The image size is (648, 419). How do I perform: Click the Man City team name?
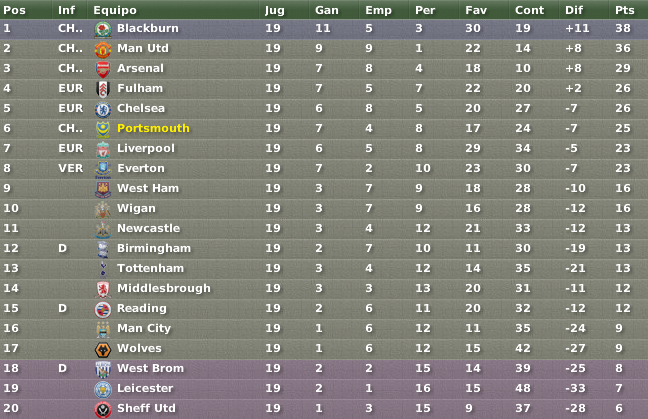point(143,328)
